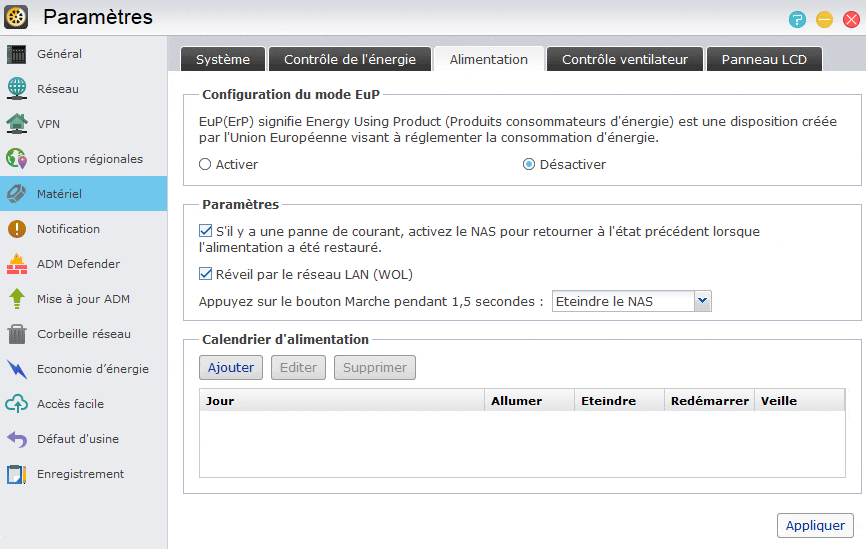
Task: Open the Panneau LCD tab
Action: [x=764, y=59]
